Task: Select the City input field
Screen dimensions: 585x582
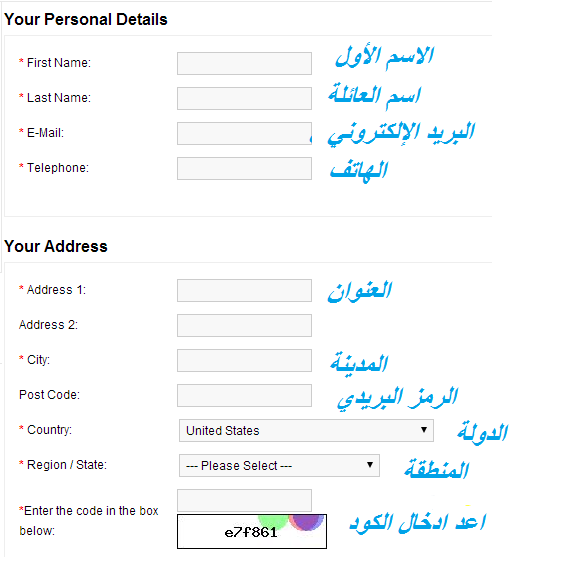Action: pyautogui.click(x=244, y=361)
